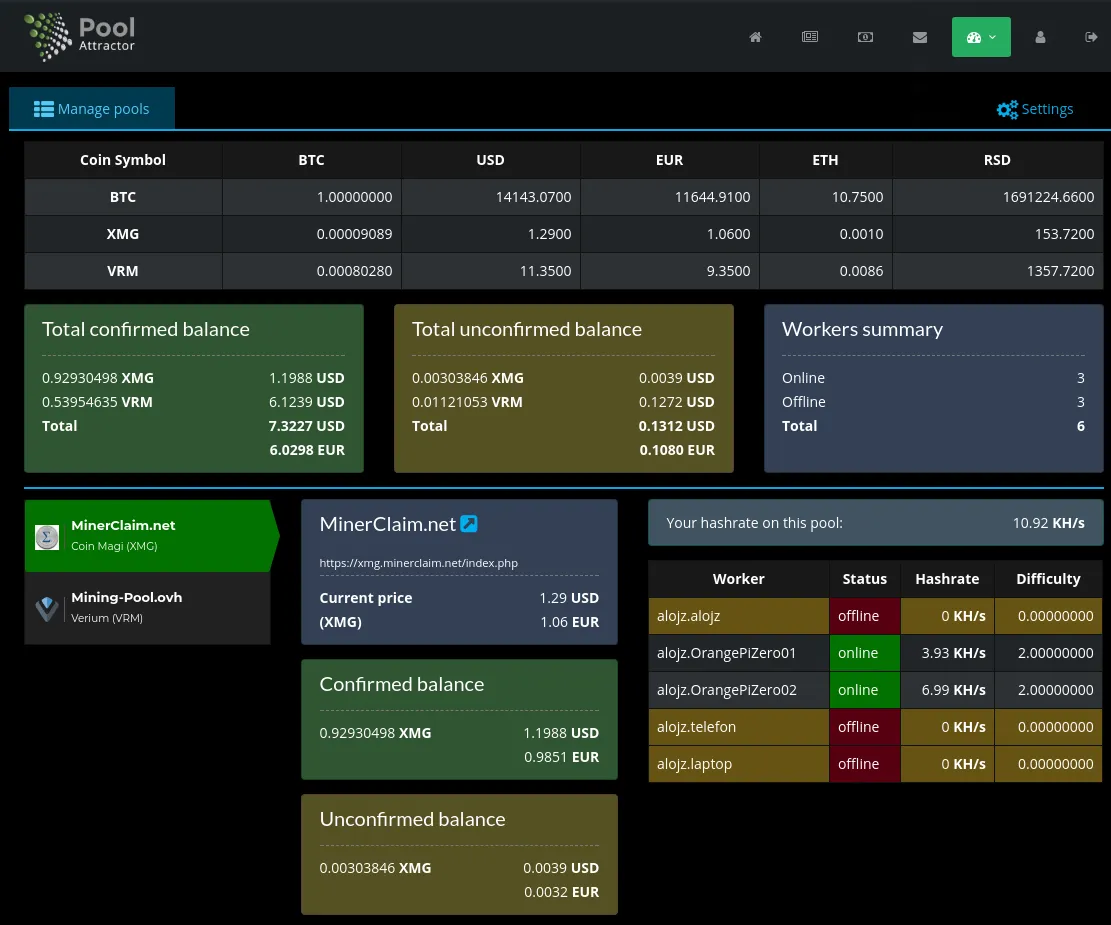Screen dimensions: 1111x925
Task: Click the Status column header
Action: tap(864, 579)
